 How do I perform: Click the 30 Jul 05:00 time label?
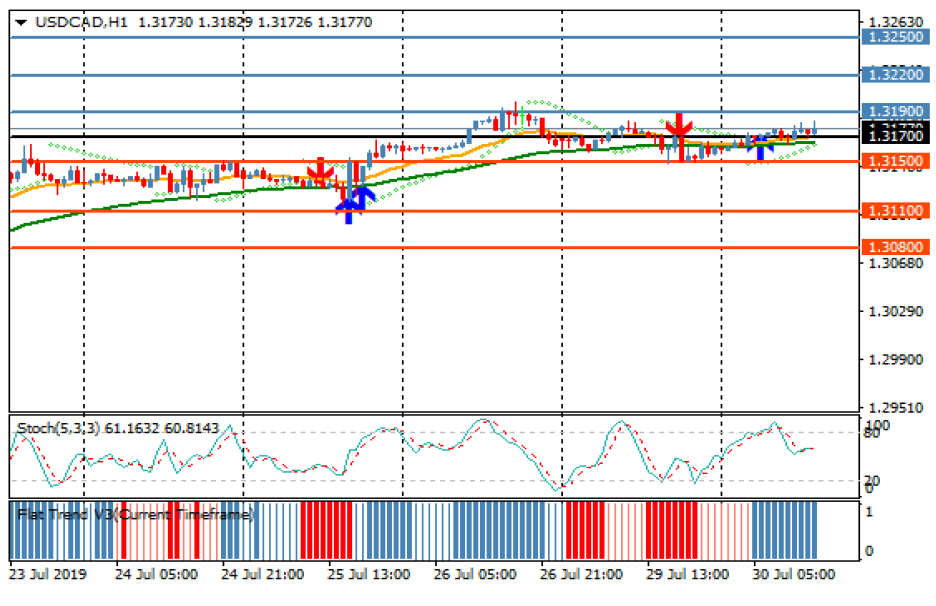click(795, 575)
